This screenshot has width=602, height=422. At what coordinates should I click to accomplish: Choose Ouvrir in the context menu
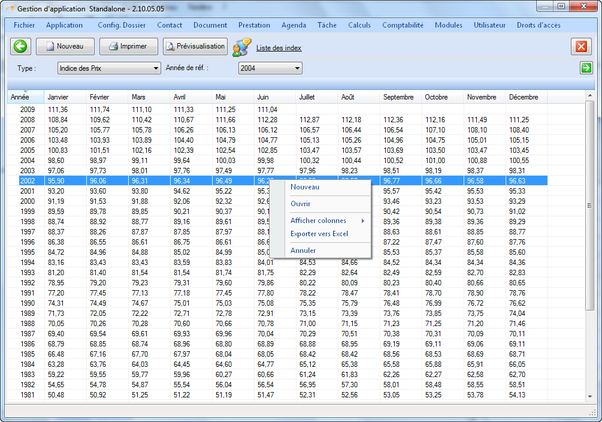300,203
